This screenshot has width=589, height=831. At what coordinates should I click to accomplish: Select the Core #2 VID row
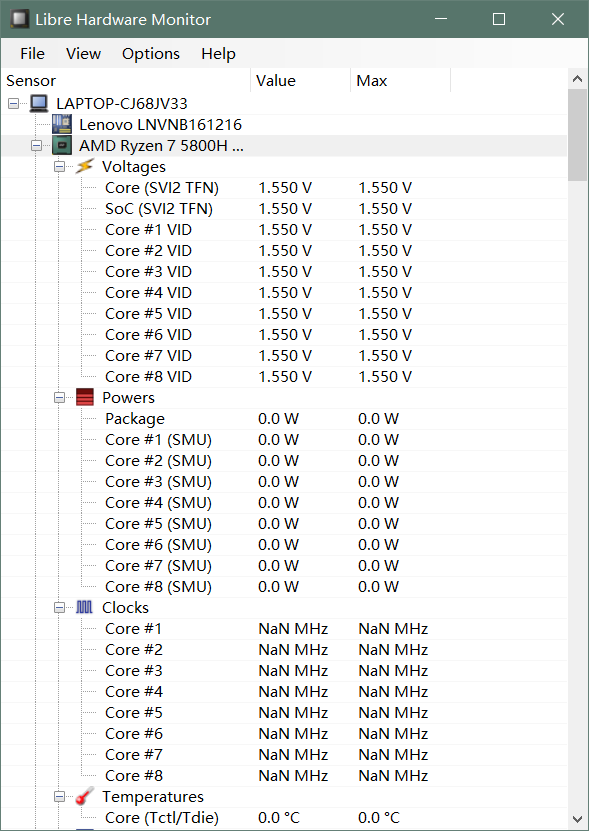point(284,251)
